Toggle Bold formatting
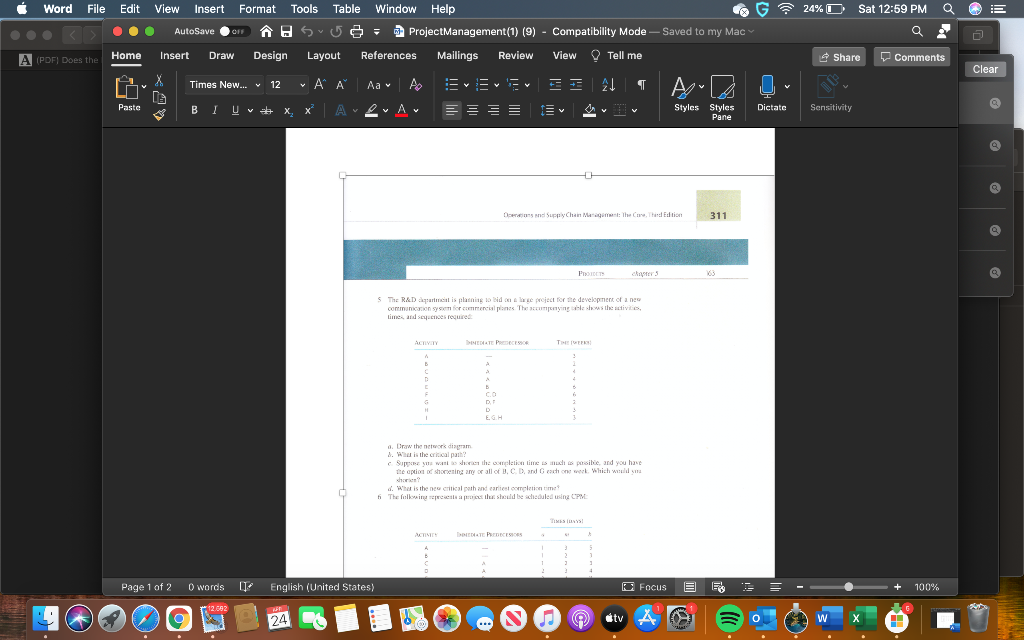 tap(195, 110)
